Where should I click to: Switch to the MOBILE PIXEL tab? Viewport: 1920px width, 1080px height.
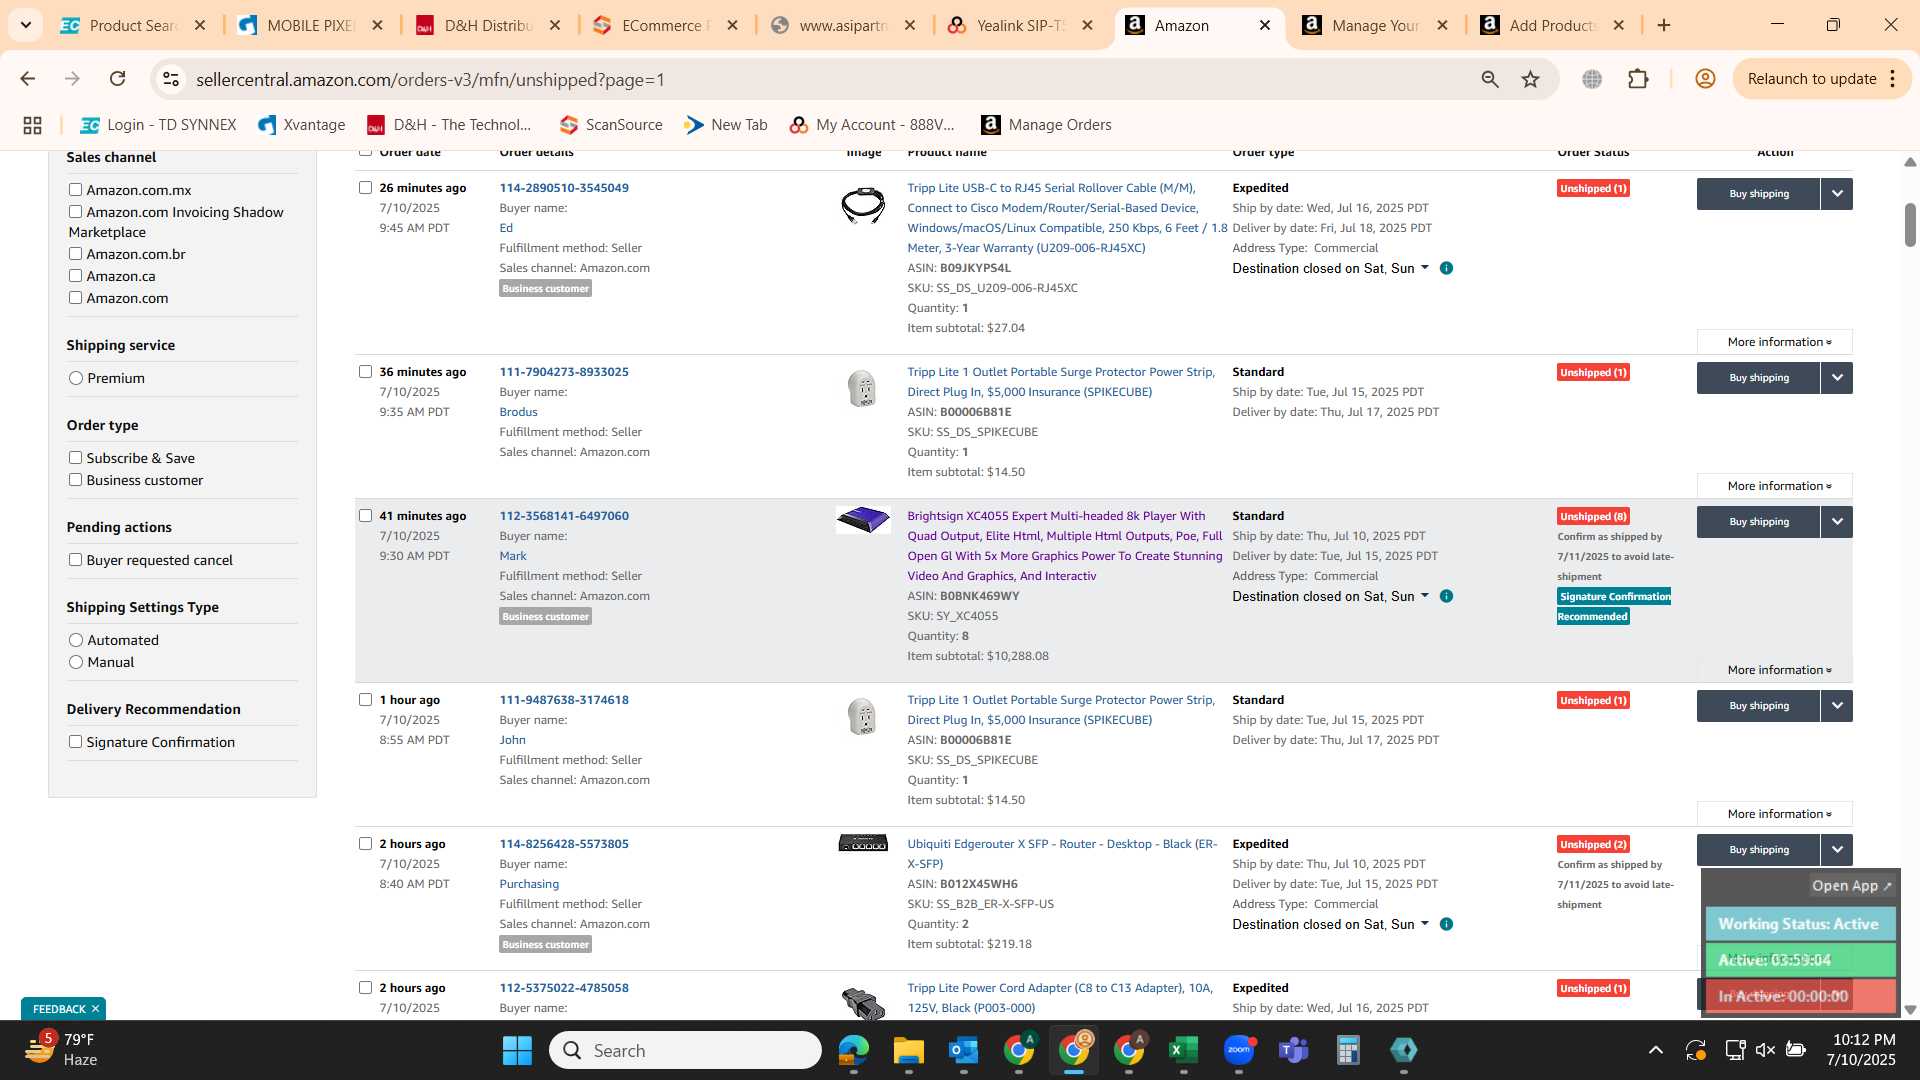coord(310,25)
